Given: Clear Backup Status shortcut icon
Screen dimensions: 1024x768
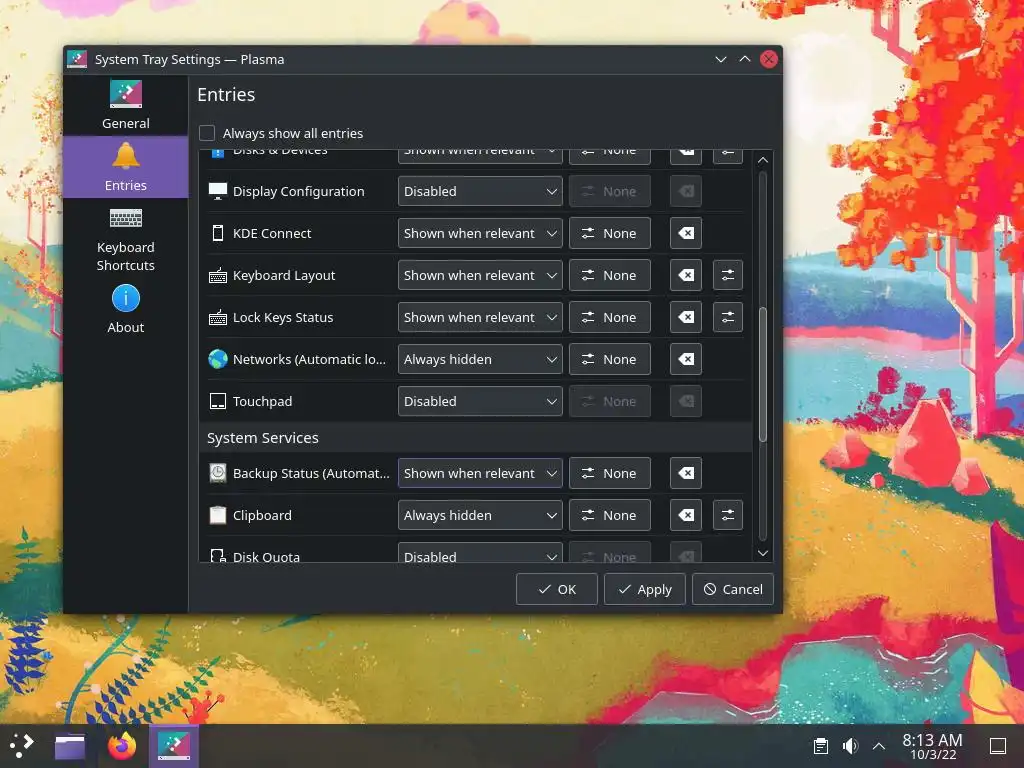Looking at the screenshot, I should click(x=686, y=473).
